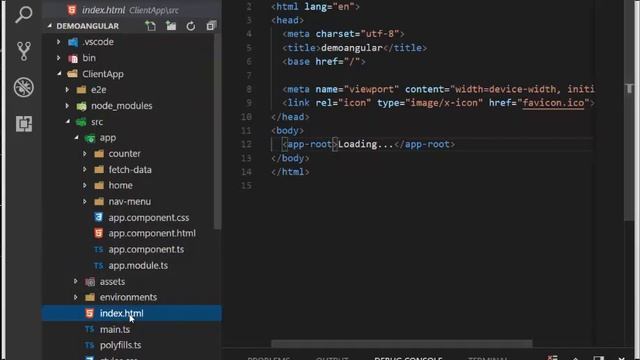Switch to the DEBUG CONSOLE panel tab

[x=408, y=358]
